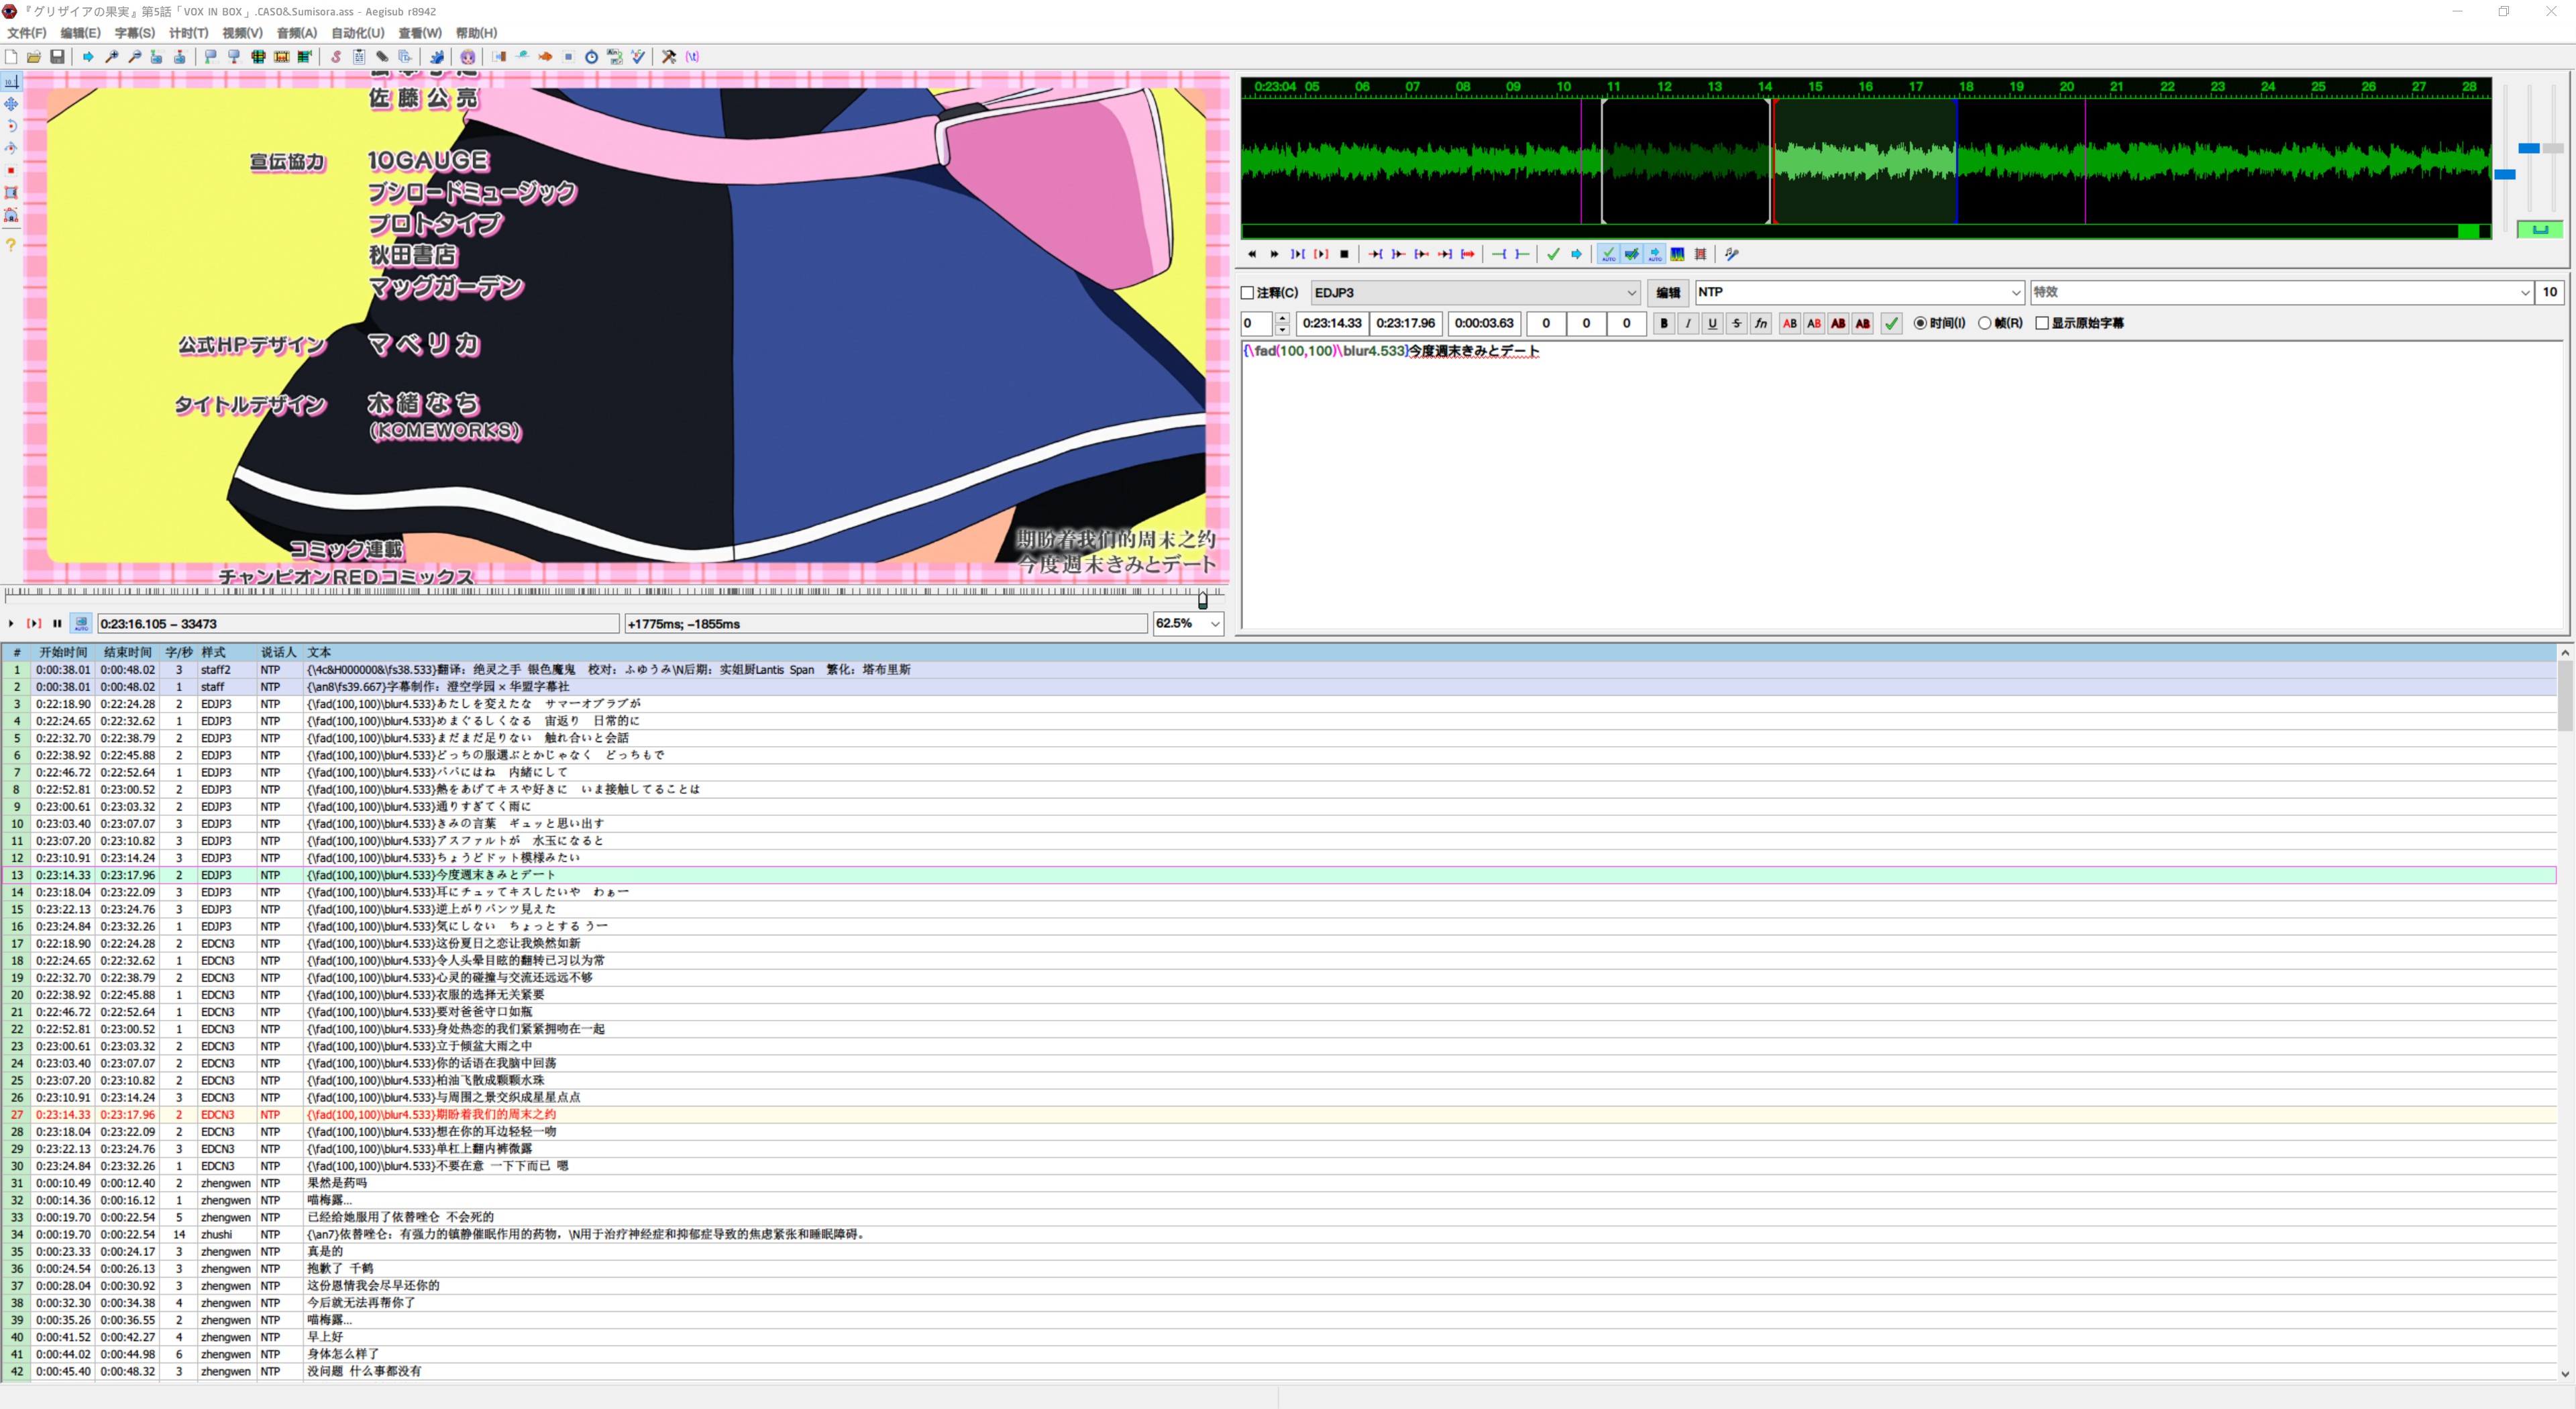
Task: Select subtitle row 27 in the grid
Action: click(x=1279, y=1114)
